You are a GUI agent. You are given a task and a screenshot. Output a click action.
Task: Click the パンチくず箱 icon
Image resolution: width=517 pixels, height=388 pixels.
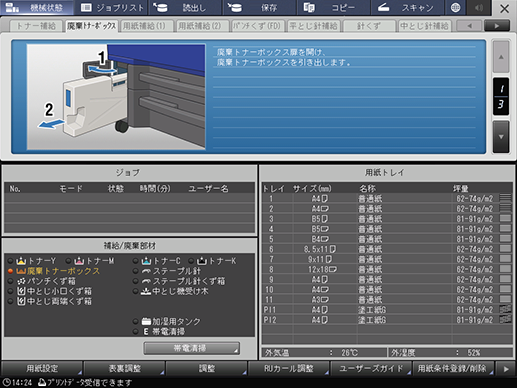(x=21, y=281)
